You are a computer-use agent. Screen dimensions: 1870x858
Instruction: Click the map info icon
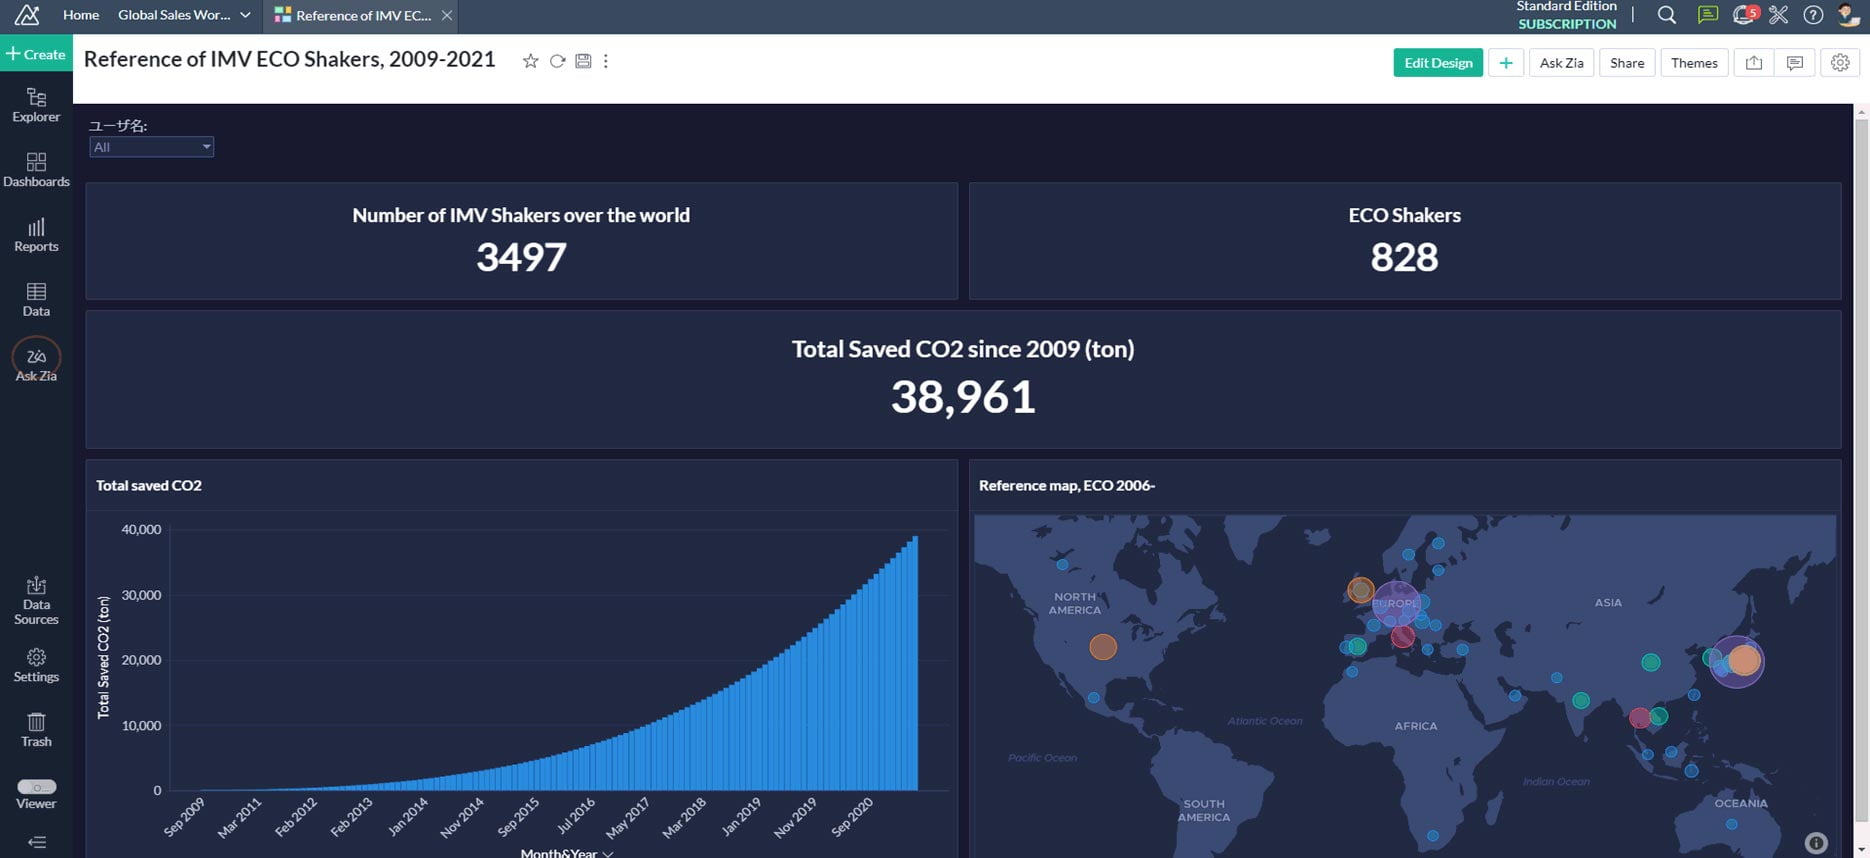1817,843
